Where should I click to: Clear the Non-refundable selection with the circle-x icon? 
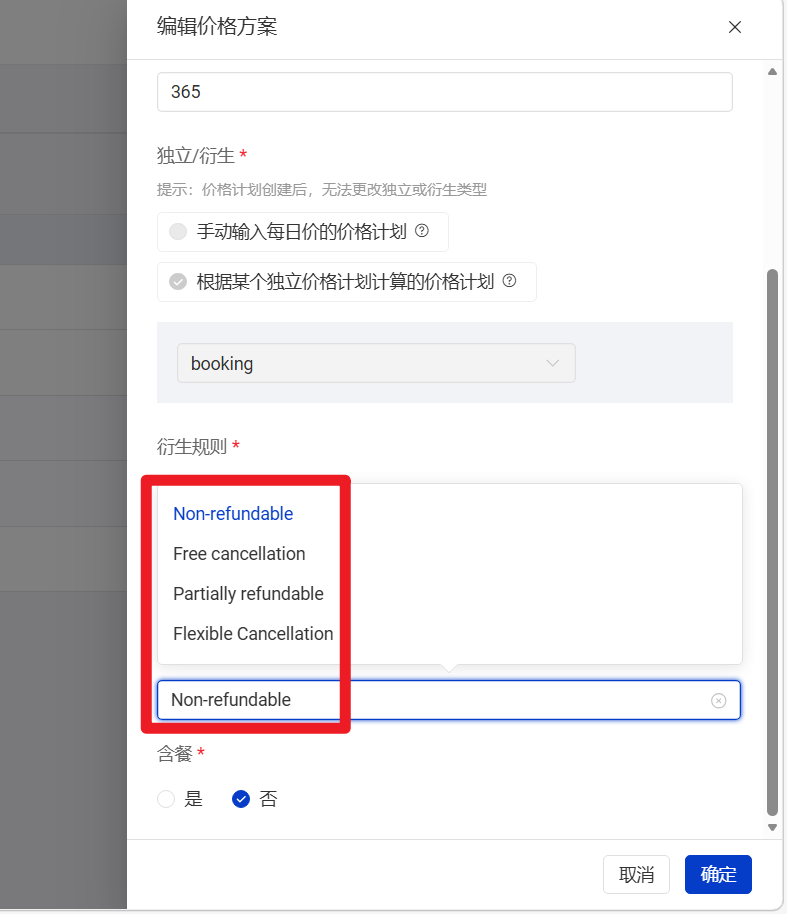point(718,701)
